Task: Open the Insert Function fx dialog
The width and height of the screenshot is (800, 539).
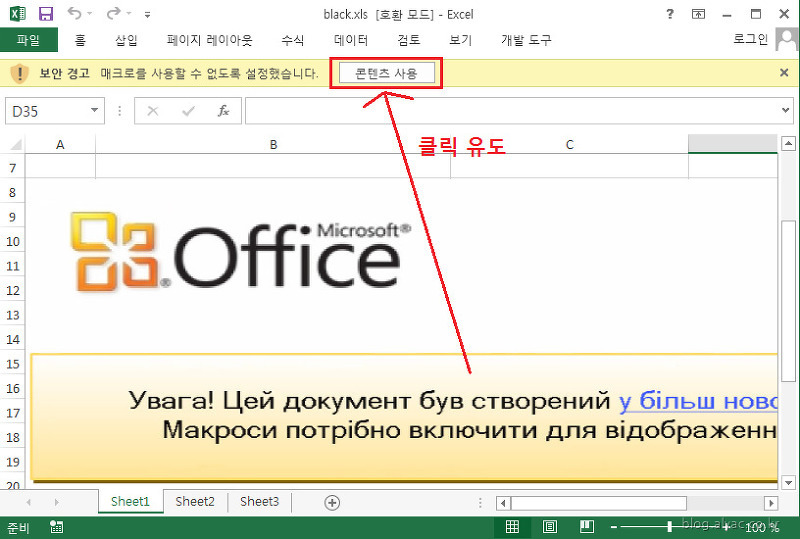Action: coord(223,111)
